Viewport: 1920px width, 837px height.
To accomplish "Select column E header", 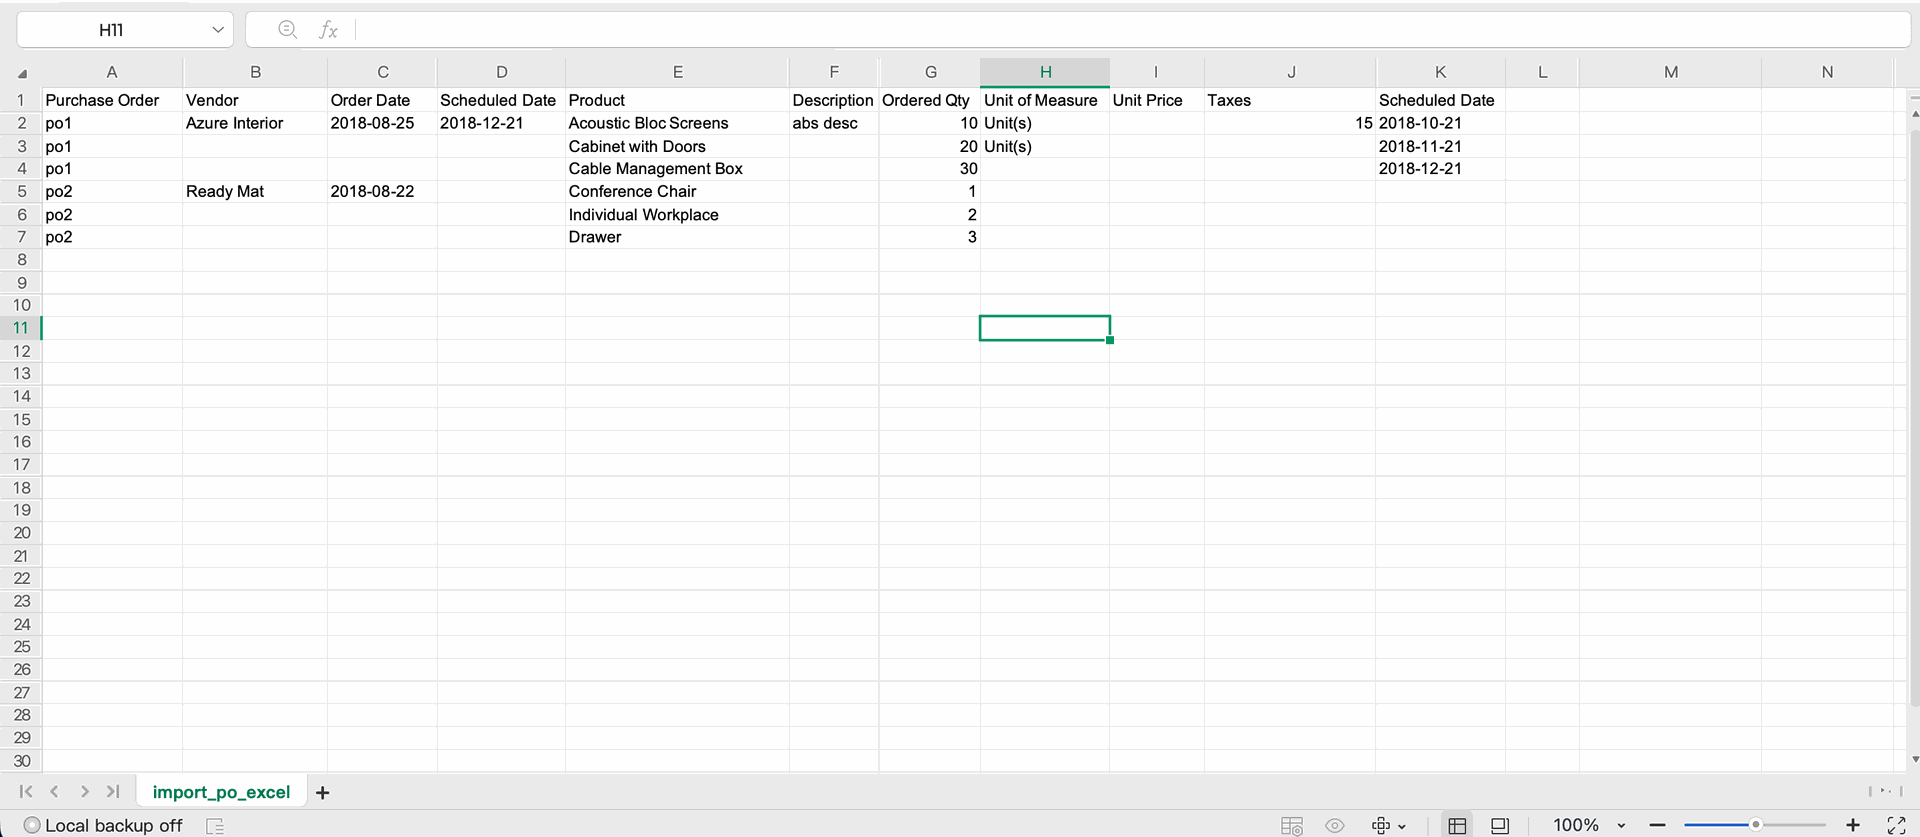I will point(677,72).
